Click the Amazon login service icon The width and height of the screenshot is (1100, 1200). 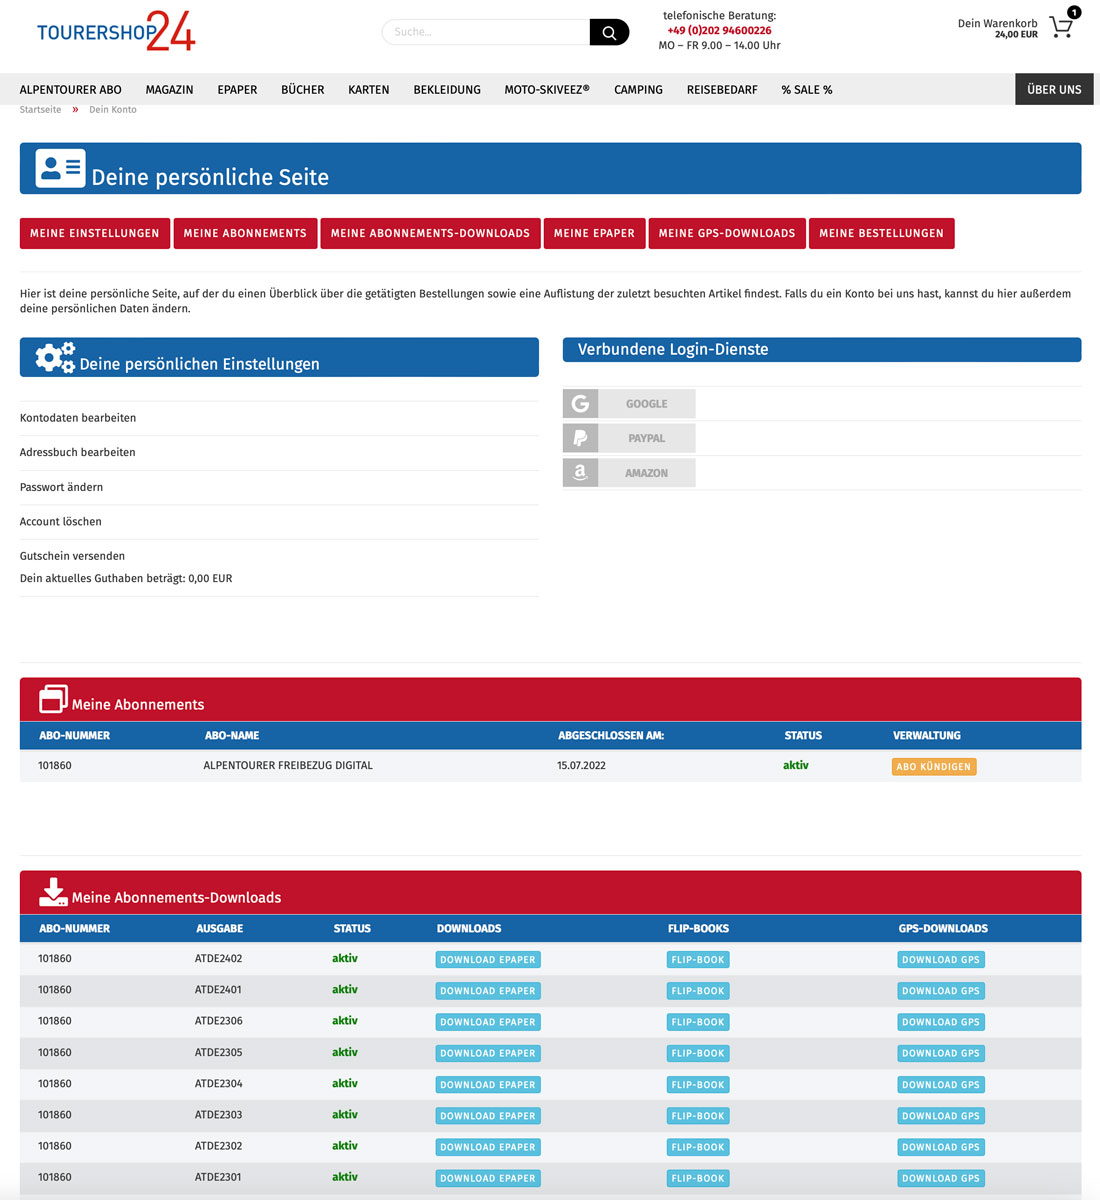[580, 473]
